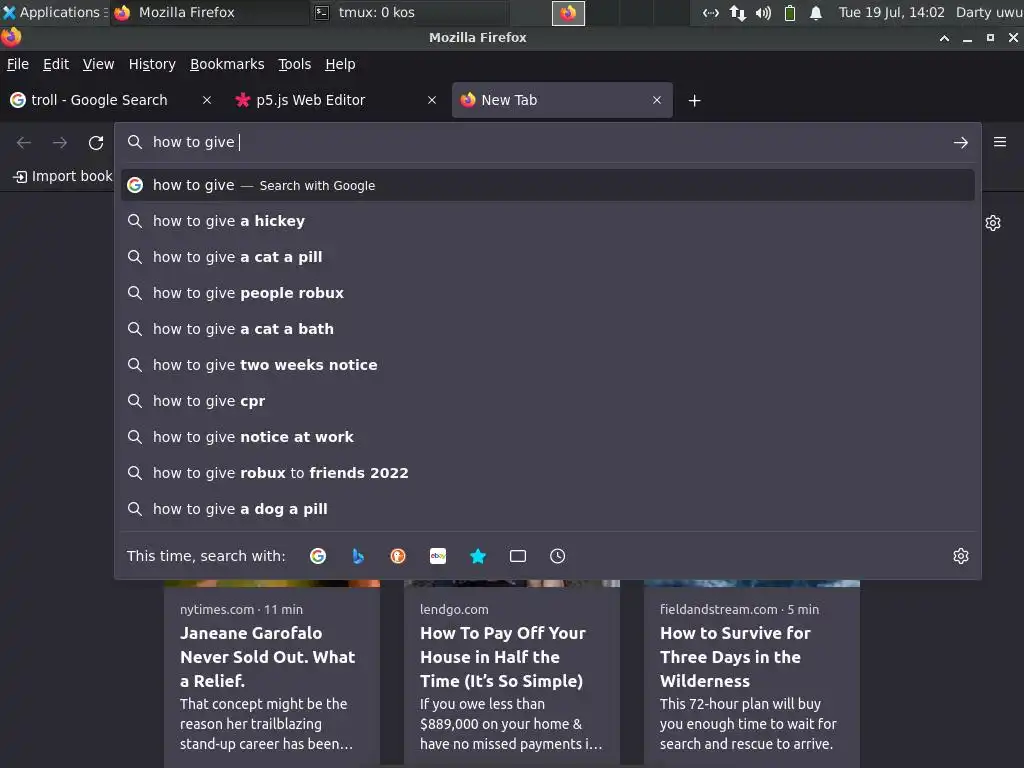The height and width of the screenshot is (768, 1024).
Task: Open the File menu
Action: pyautogui.click(x=18, y=64)
